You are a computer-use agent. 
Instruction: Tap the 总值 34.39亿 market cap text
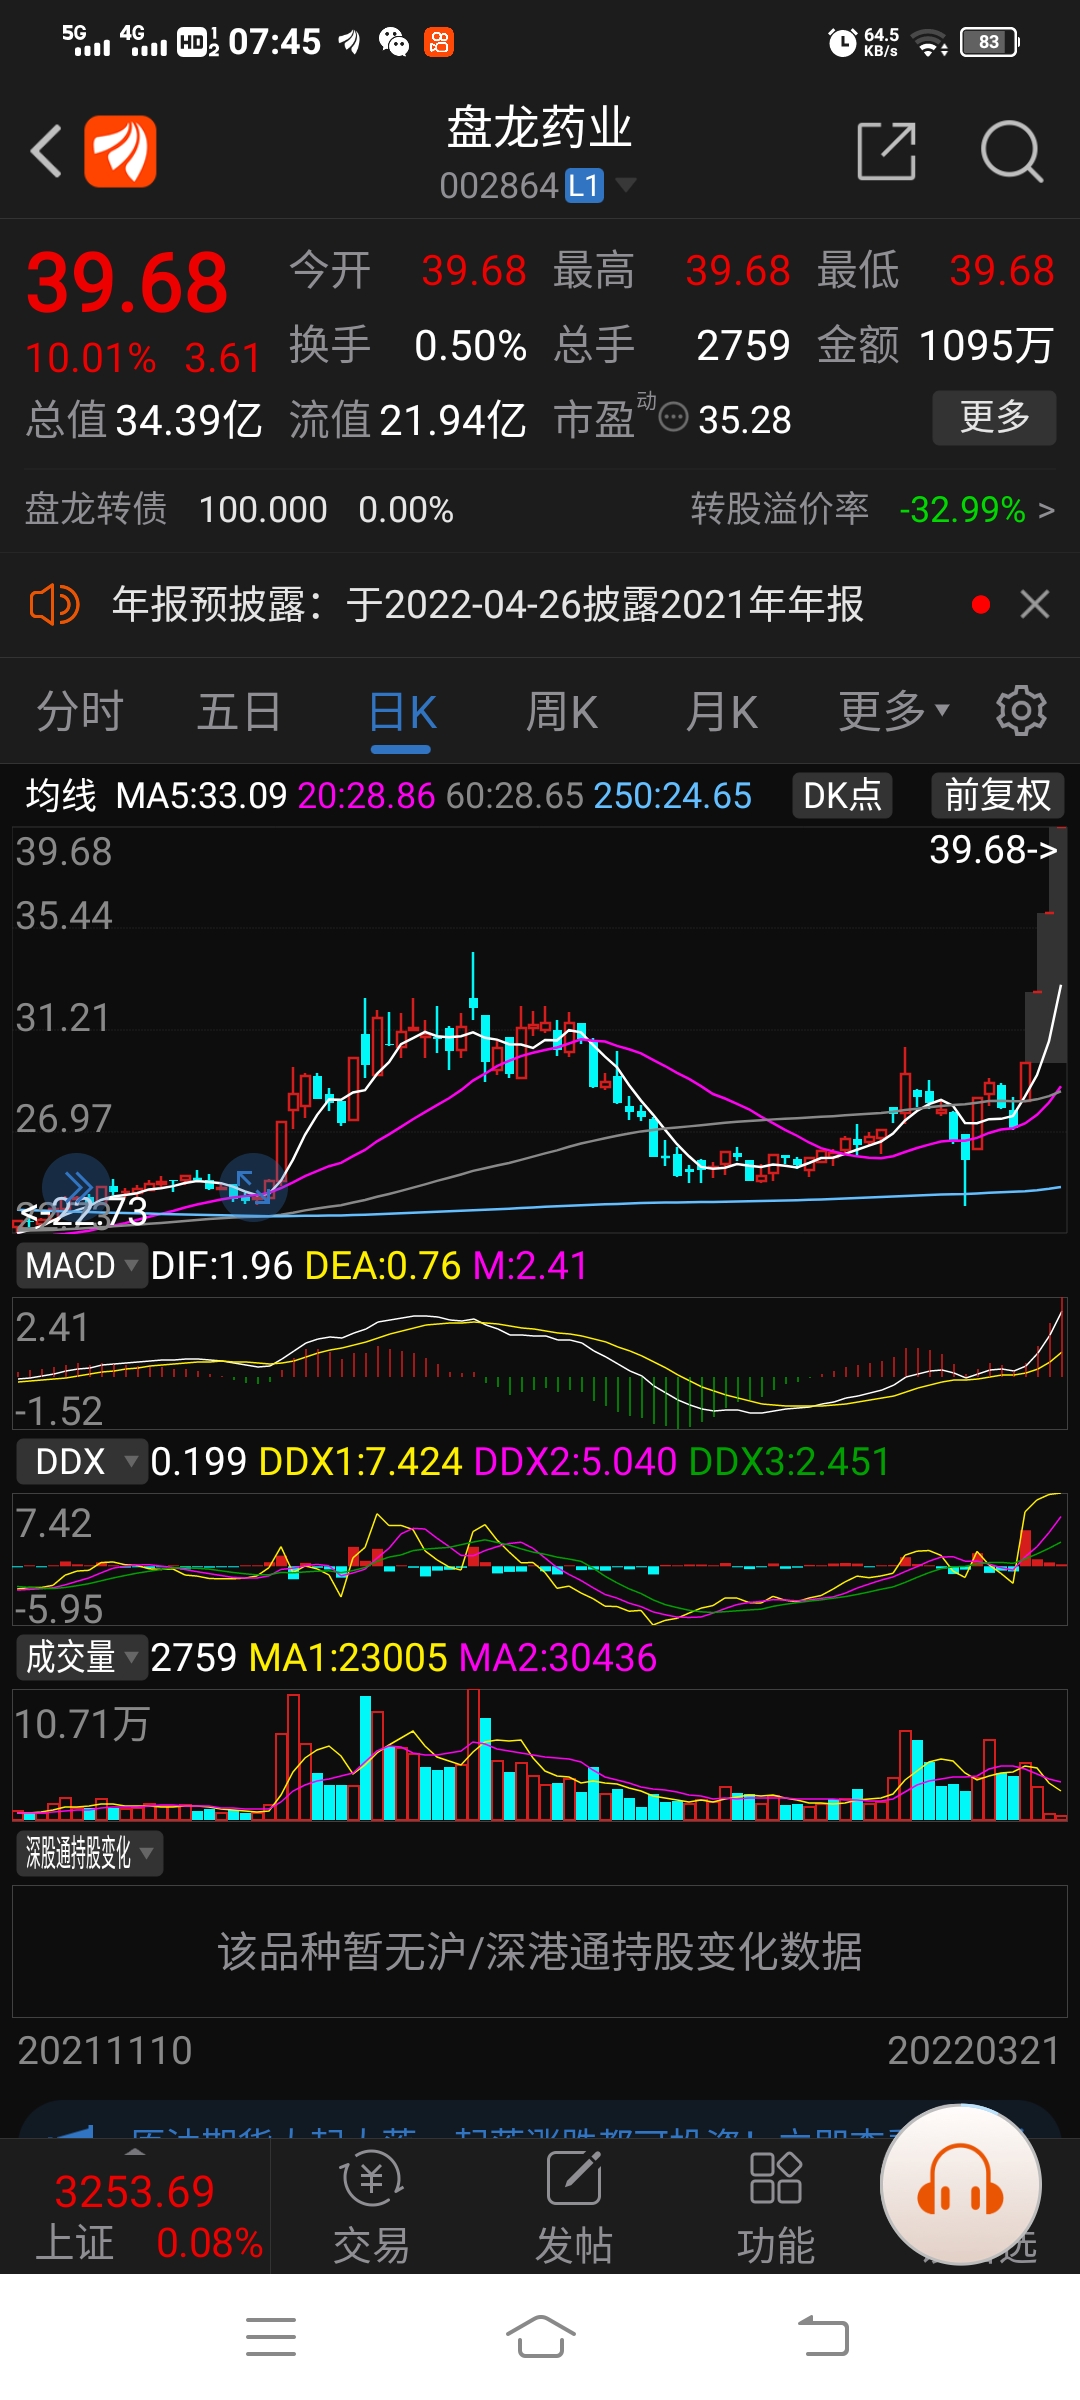pyautogui.click(x=144, y=420)
